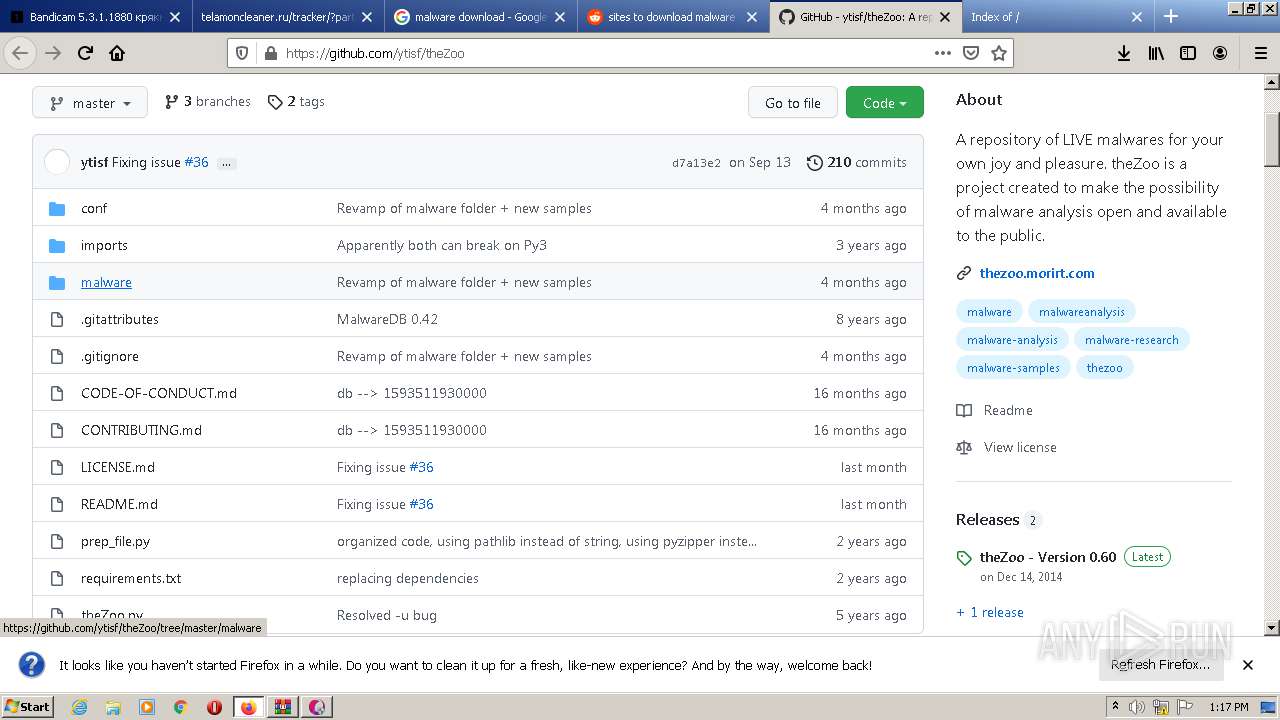1280x720 pixels.
Task: Switch to malware download Google tab
Action: point(480,17)
